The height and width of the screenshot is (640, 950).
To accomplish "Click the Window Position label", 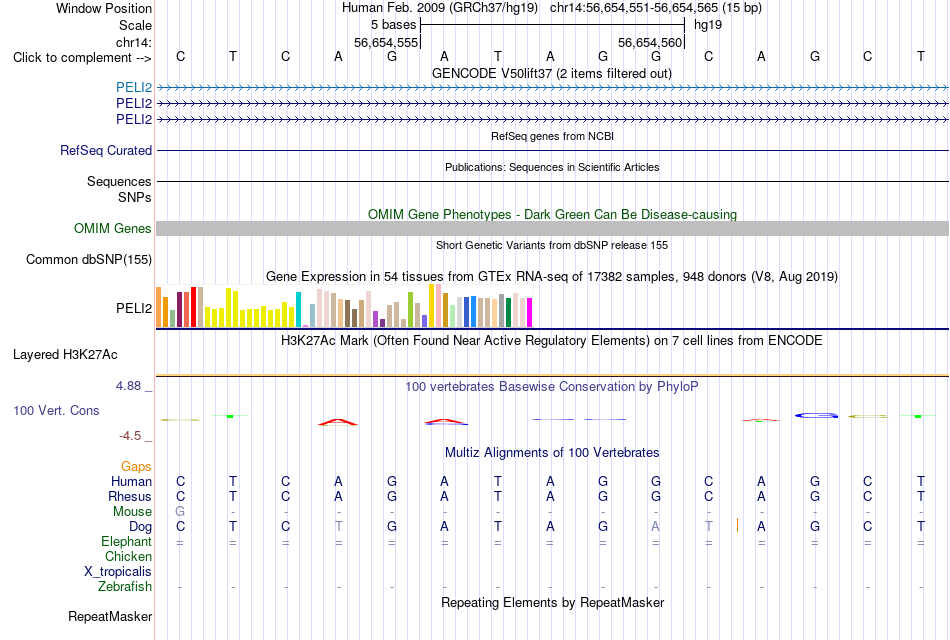I will (x=104, y=8).
